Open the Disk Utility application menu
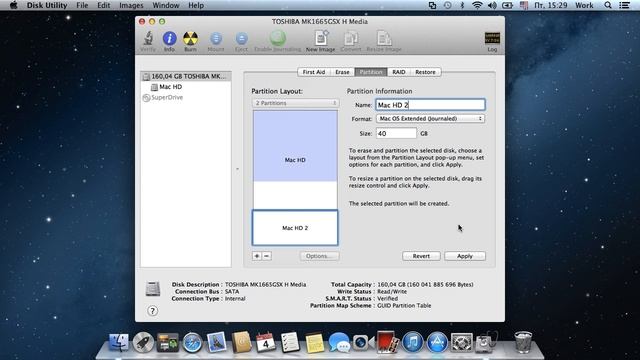The height and width of the screenshot is (360, 640). coord(47,5)
